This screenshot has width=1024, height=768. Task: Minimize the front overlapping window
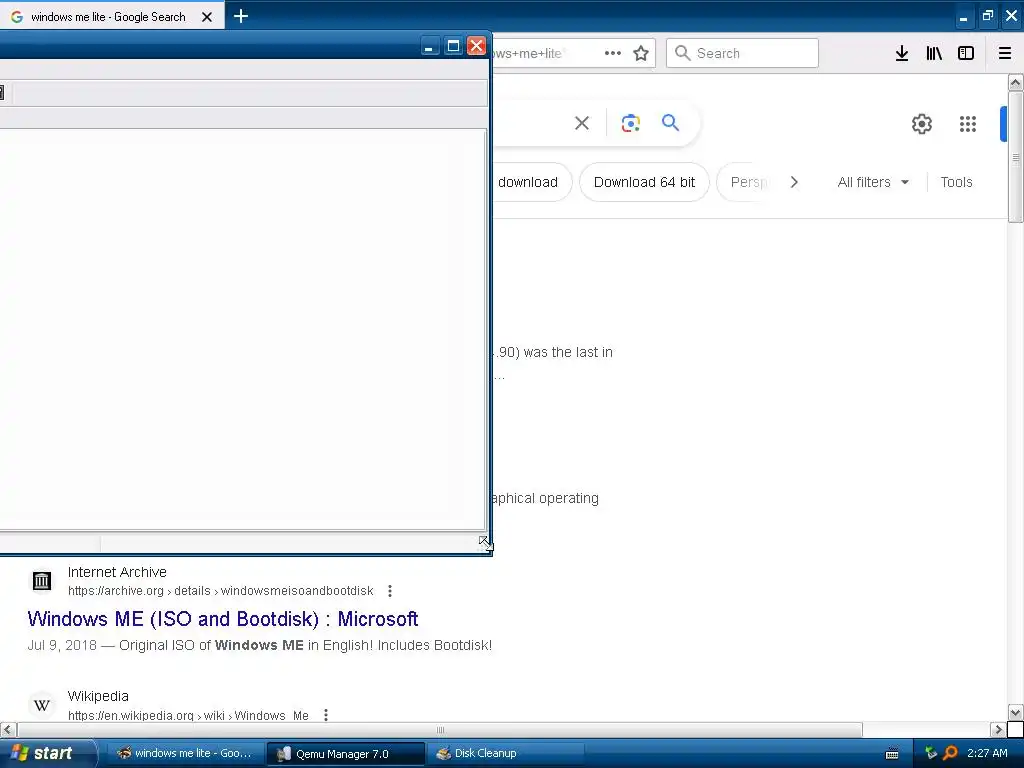click(429, 46)
